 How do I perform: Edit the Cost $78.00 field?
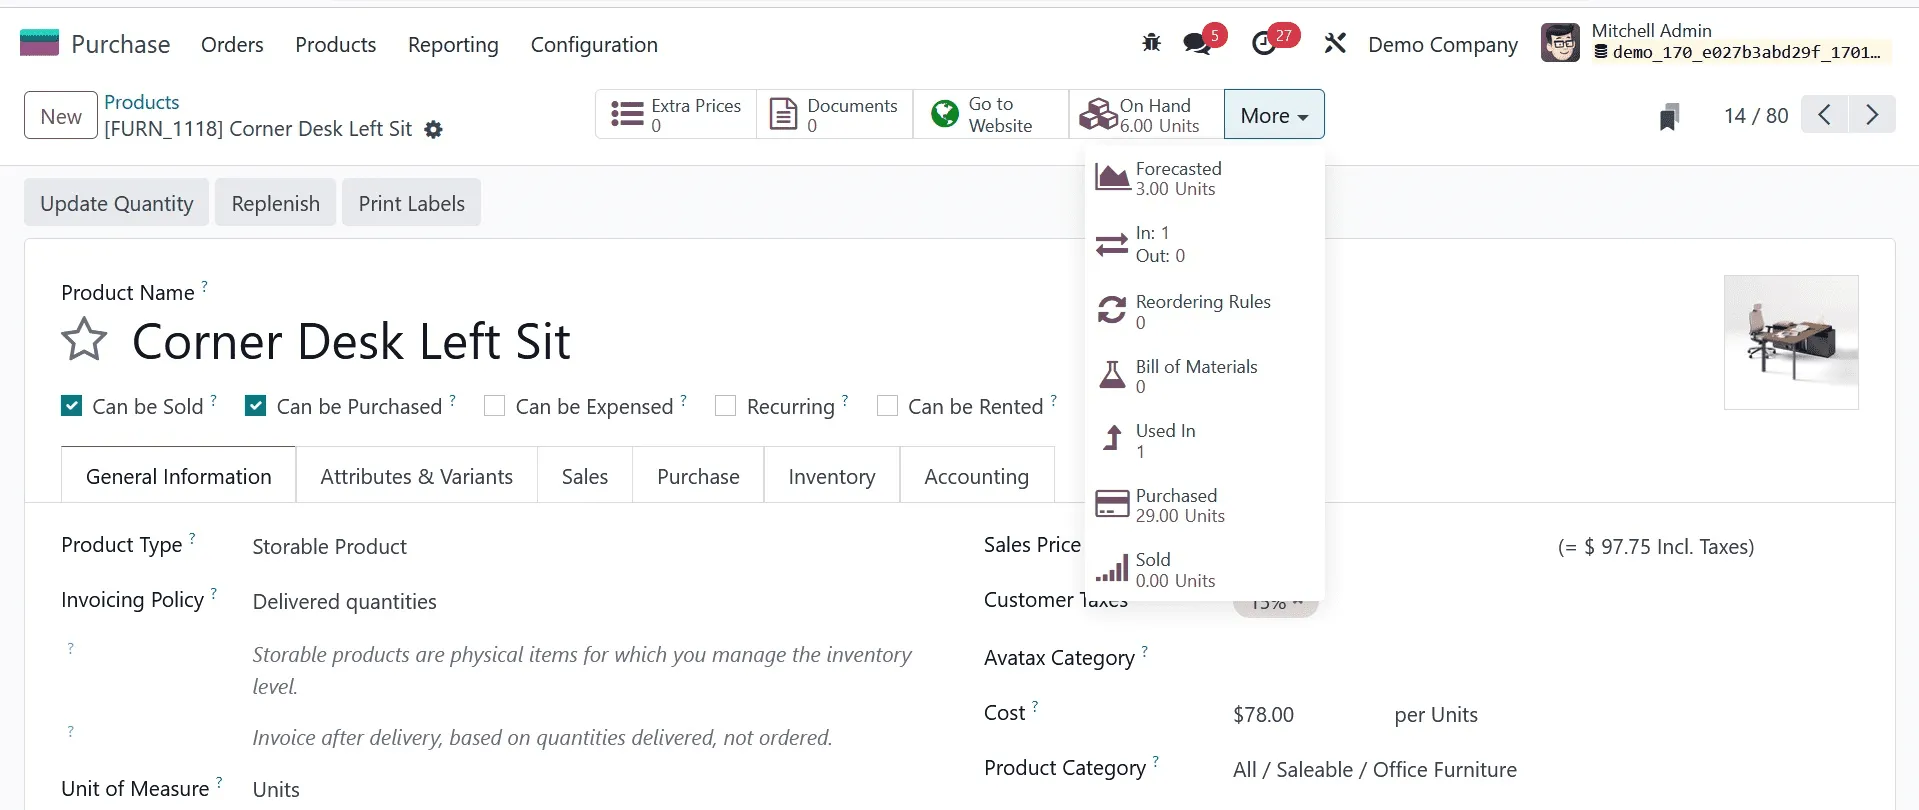1263,714
